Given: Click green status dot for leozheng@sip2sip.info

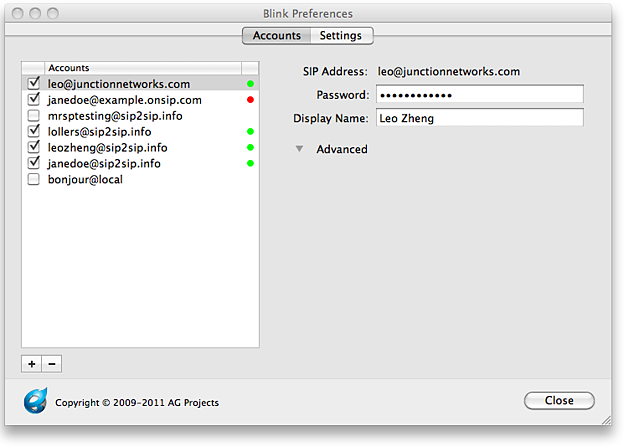Looking at the screenshot, I should point(250,148).
